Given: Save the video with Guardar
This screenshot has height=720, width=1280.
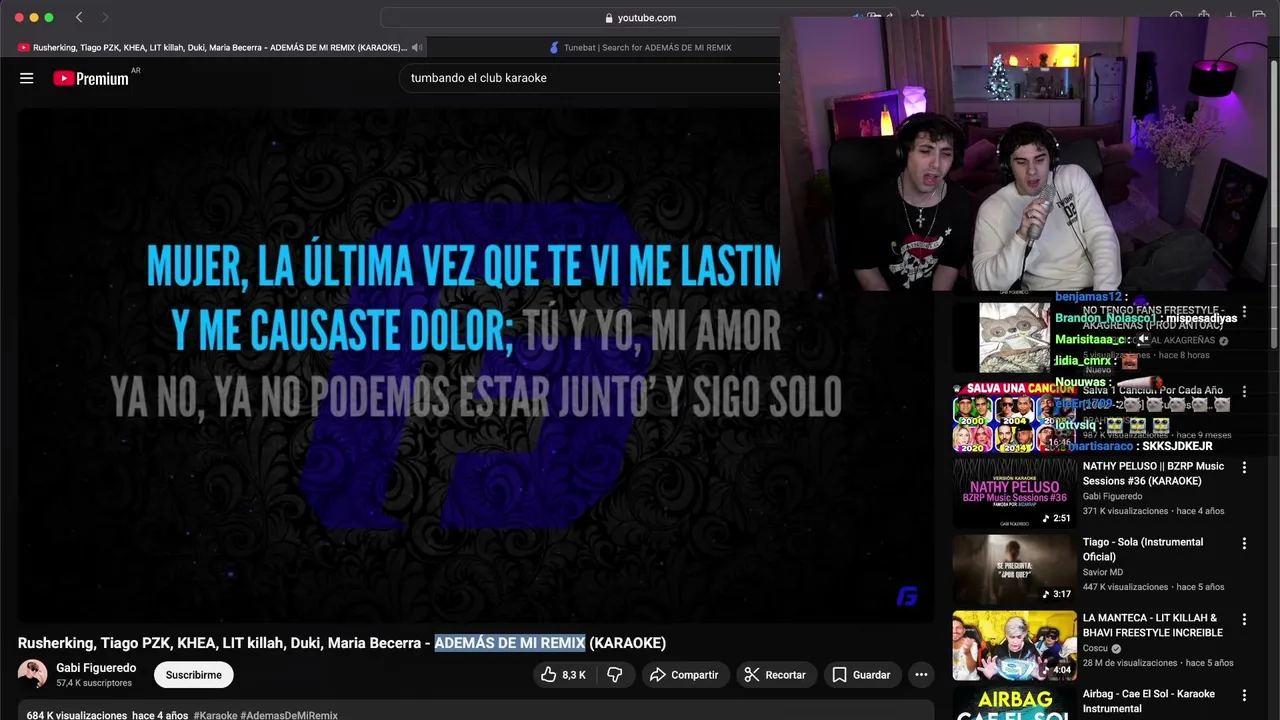Looking at the screenshot, I should click(x=861, y=675).
